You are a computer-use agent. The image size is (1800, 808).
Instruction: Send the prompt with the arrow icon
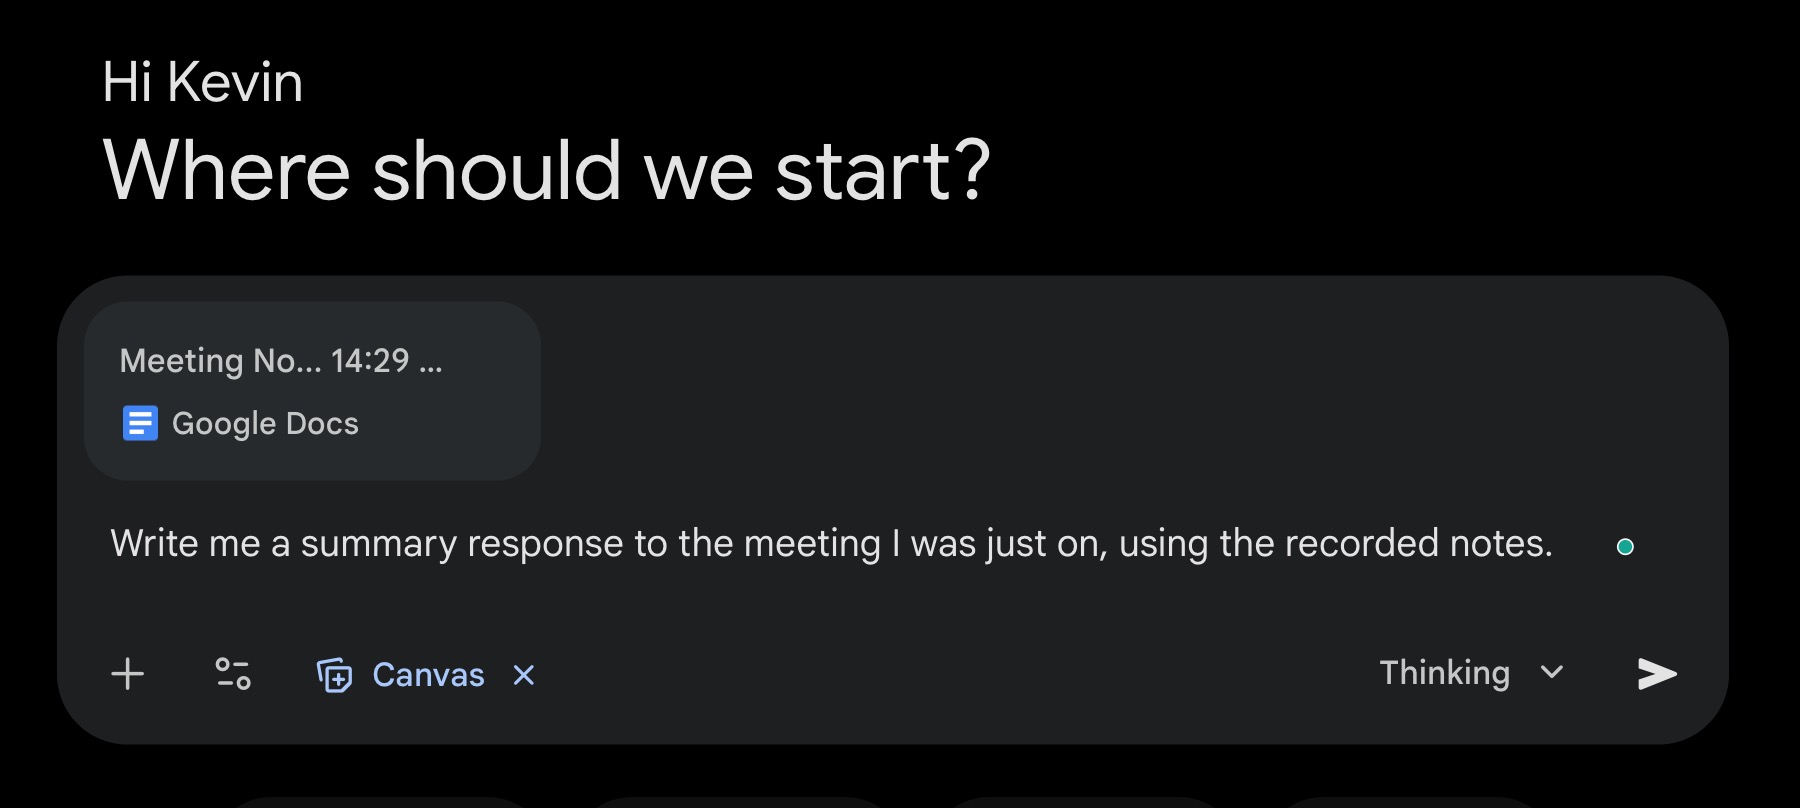[1656, 674]
